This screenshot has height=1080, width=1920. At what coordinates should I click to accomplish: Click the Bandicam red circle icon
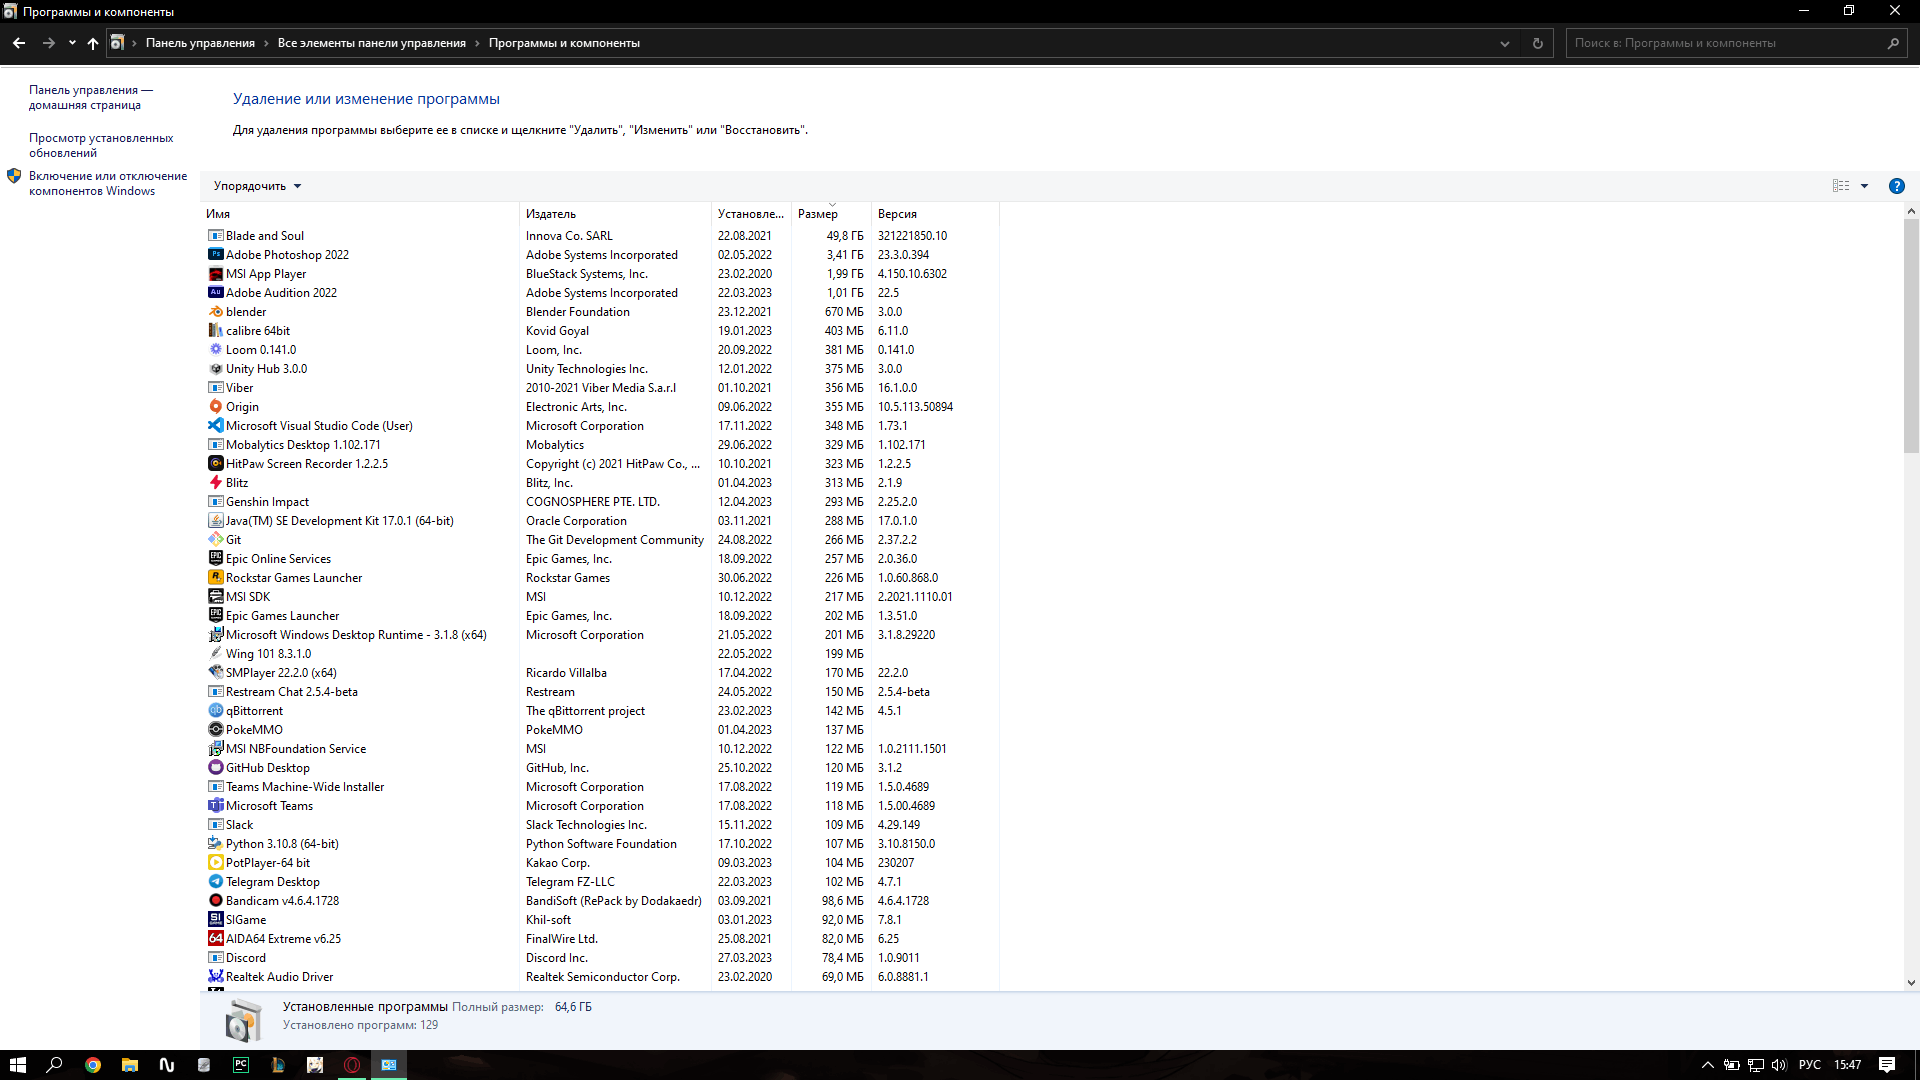[x=215, y=901]
